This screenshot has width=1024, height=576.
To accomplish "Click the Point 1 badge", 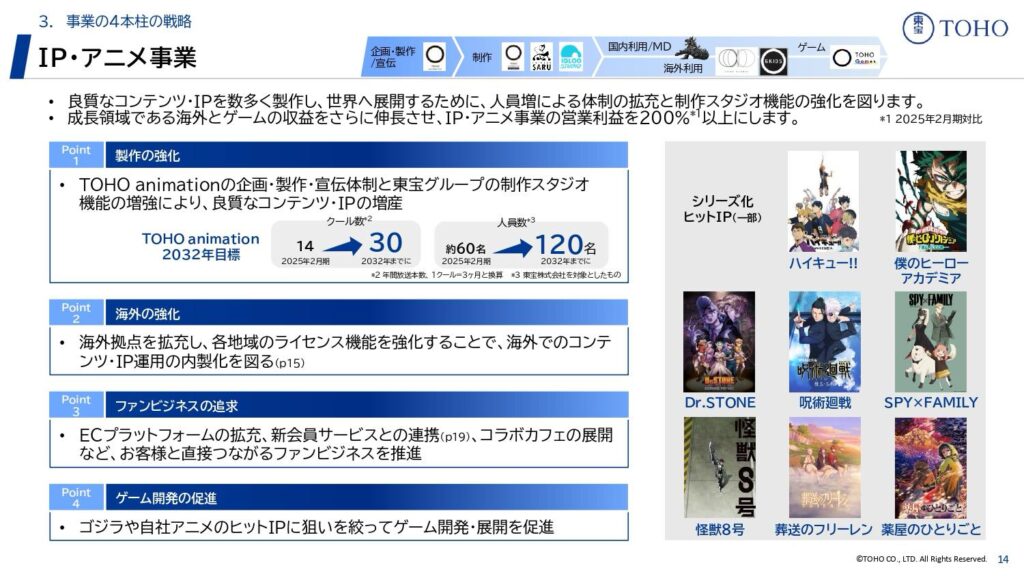I will click(x=76, y=155).
